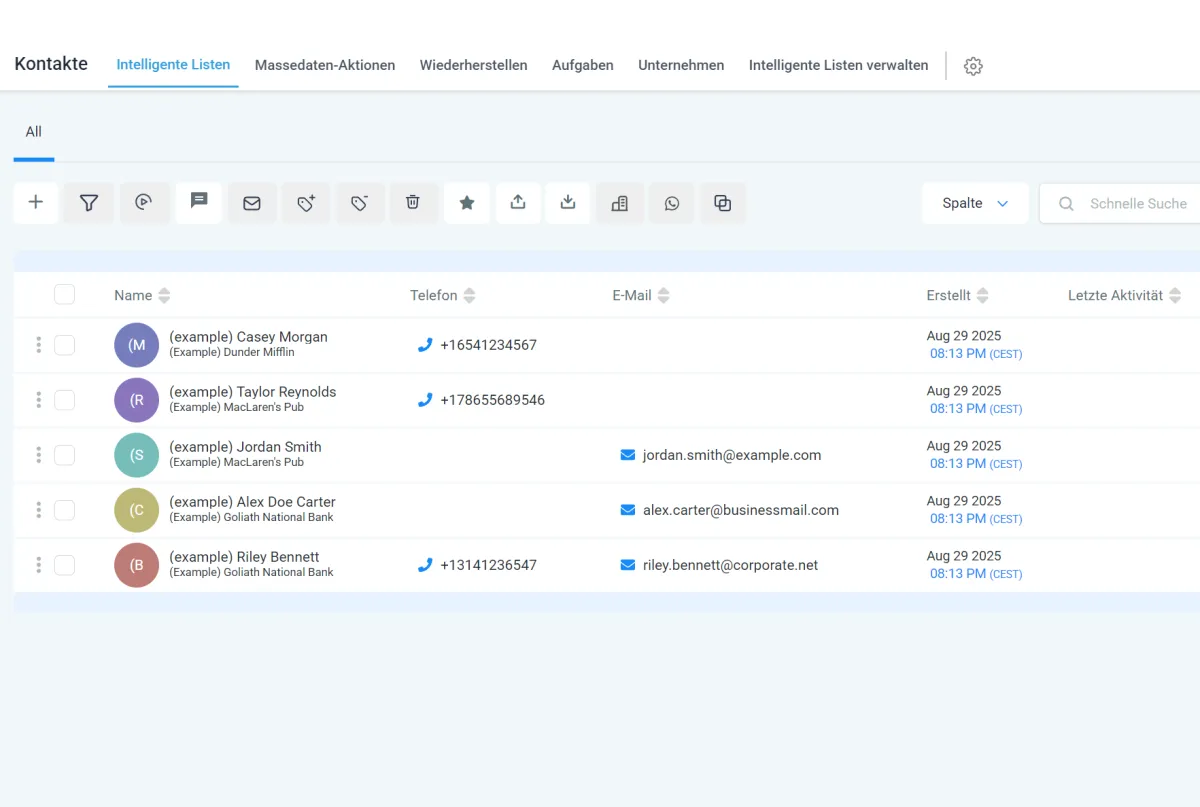Click Riley Bennett's avatar circle
The width and height of the screenshot is (1200, 807).
coord(137,565)
